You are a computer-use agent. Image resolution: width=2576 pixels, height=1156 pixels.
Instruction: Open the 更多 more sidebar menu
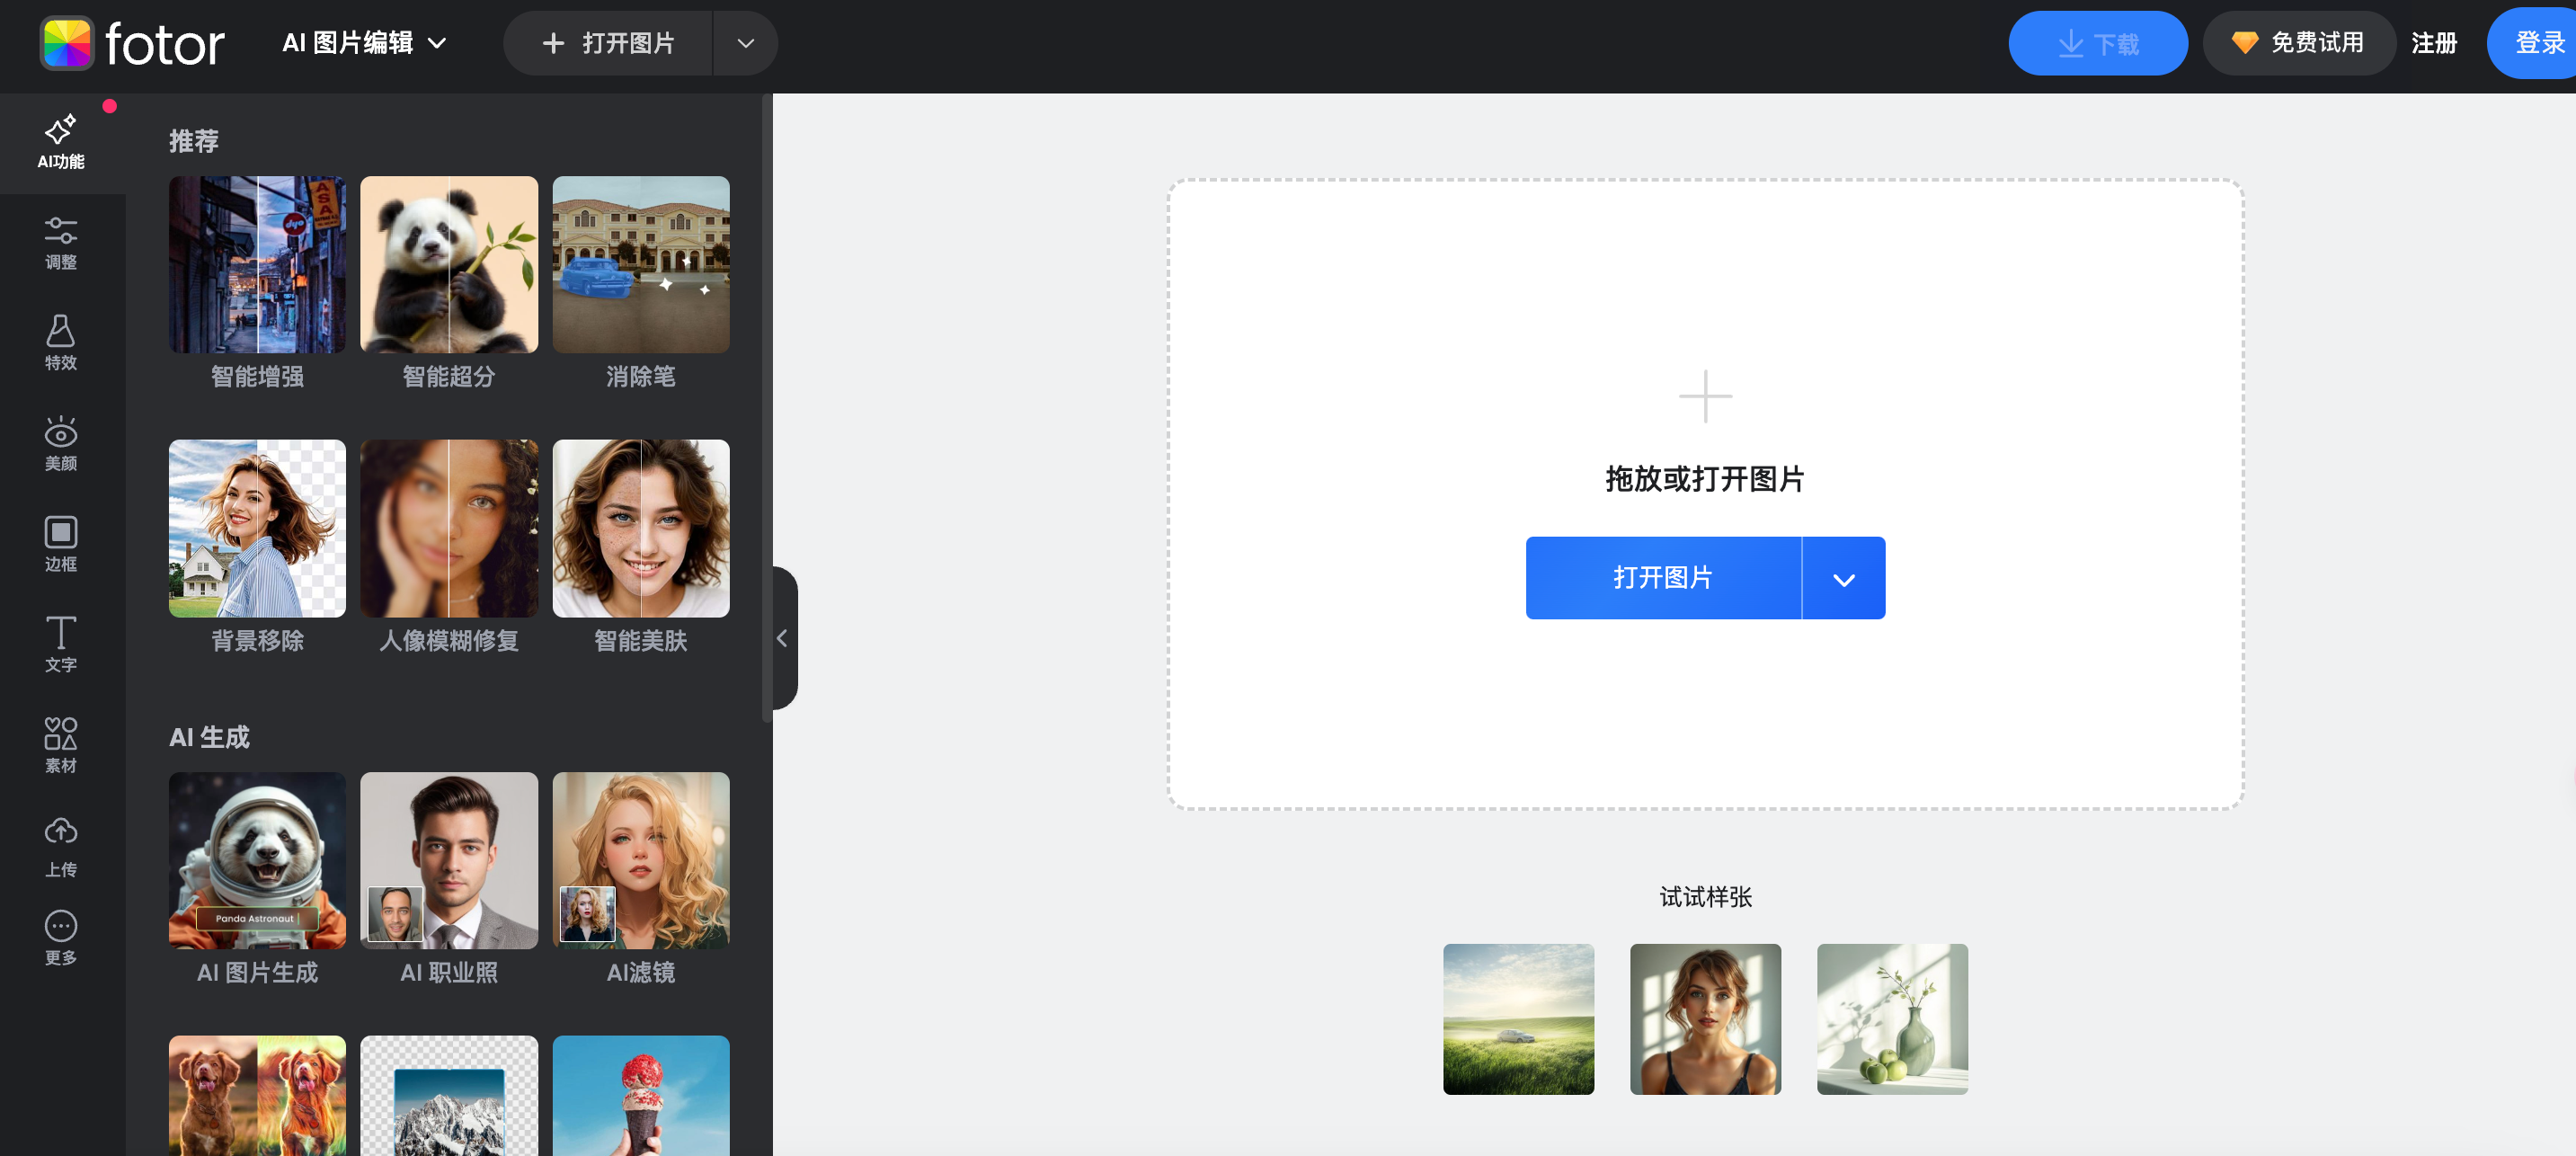point(61,938)
